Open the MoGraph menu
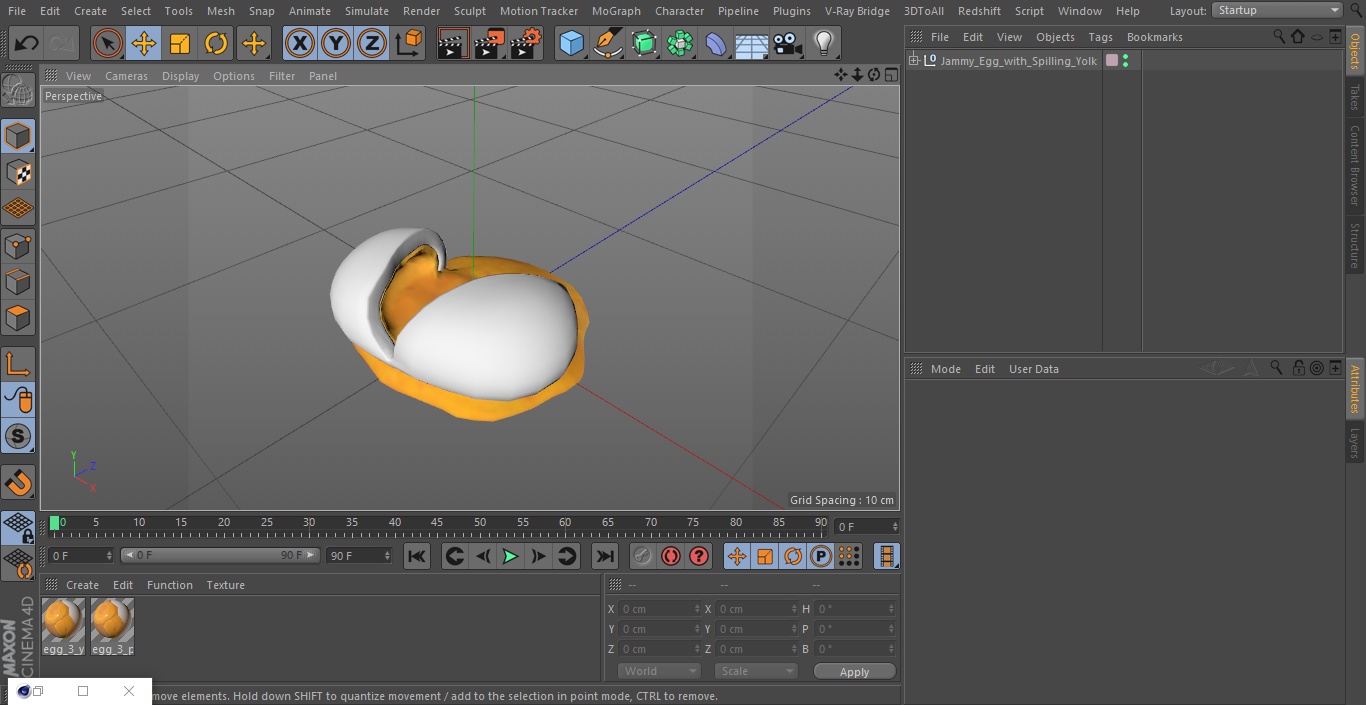This screenshot has width=1366, height=705. [x=616, y=11]
